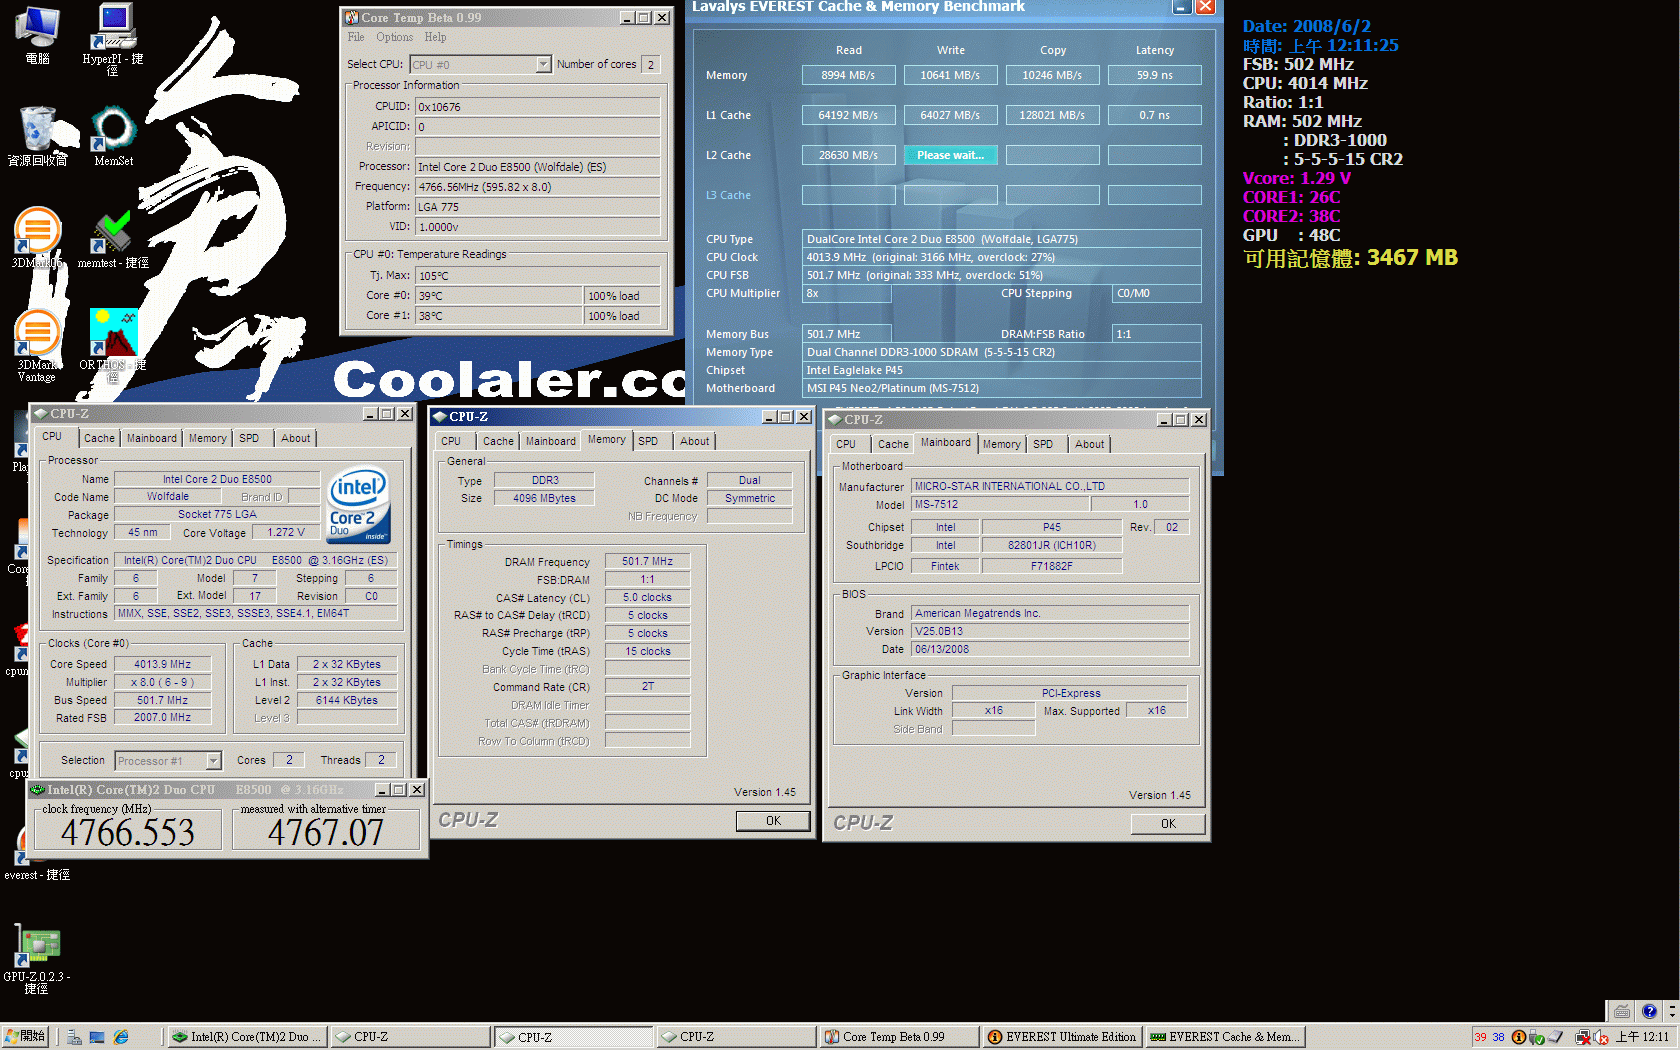1680x1050 pixels.
Task: Switch to EVEREST Cache & Mem taskbar button
Action: point(1225,1037)
